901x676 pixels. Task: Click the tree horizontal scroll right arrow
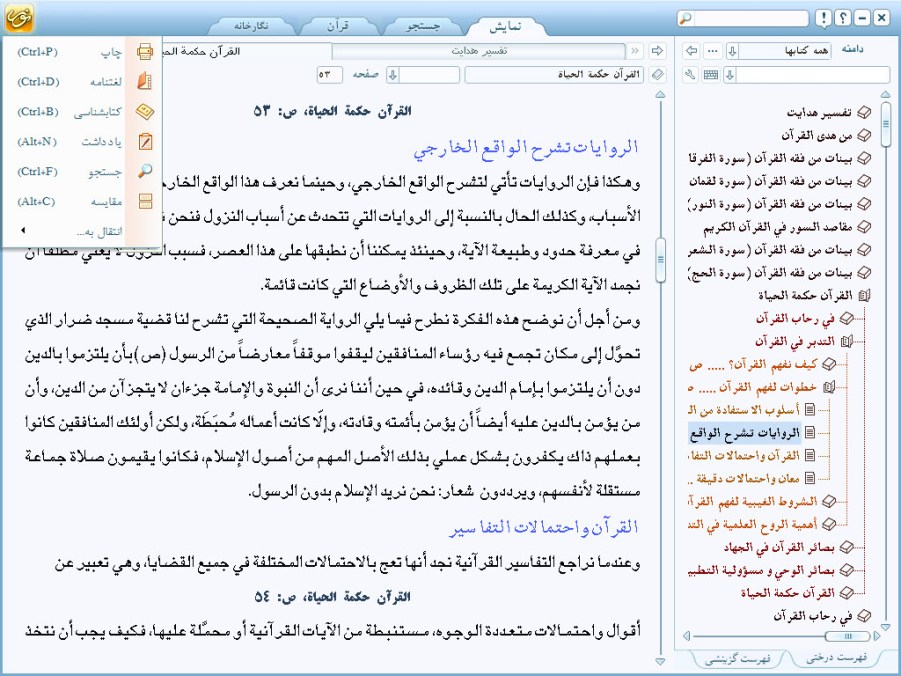click(x=876, y=636)
